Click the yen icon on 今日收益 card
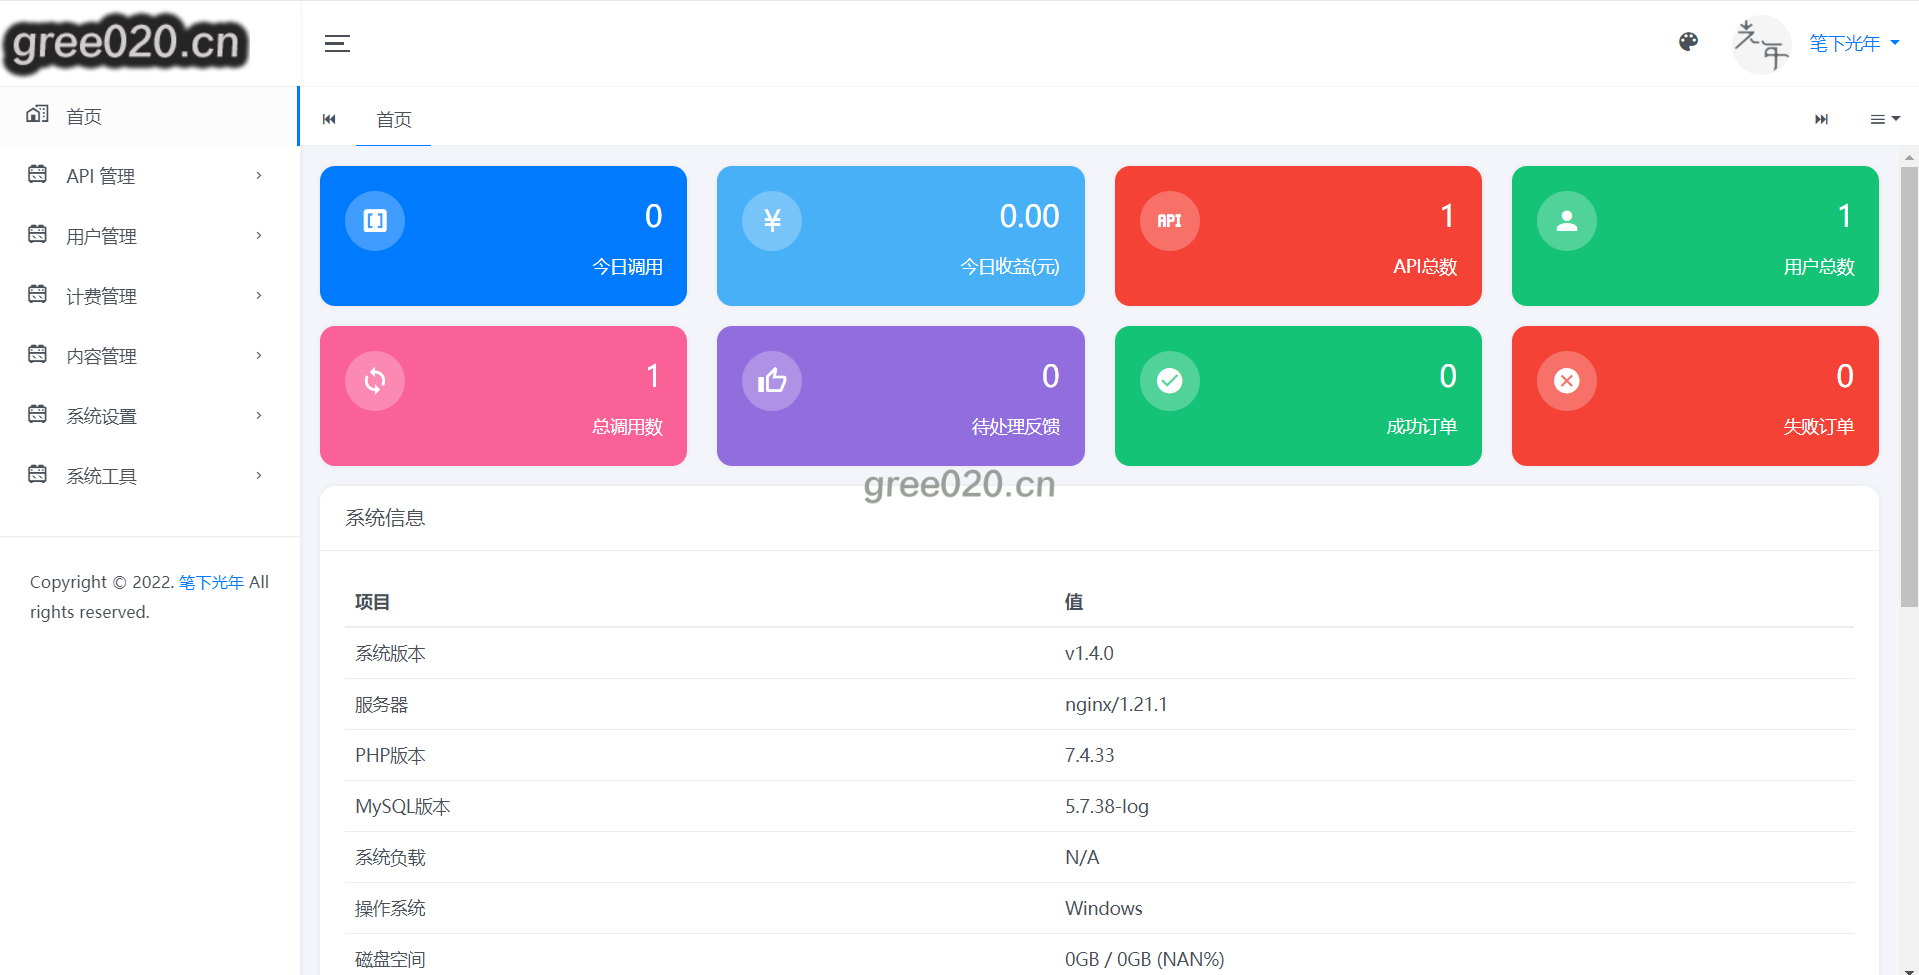1919x975 pixels. tap(771, 220)
